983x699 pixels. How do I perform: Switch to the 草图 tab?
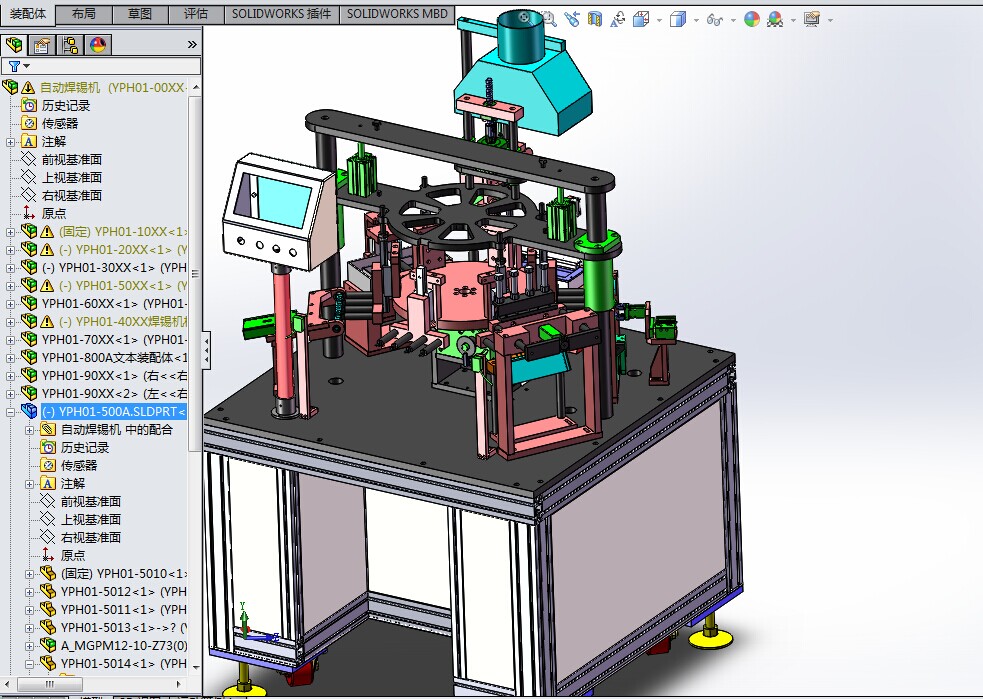[140, 14]
